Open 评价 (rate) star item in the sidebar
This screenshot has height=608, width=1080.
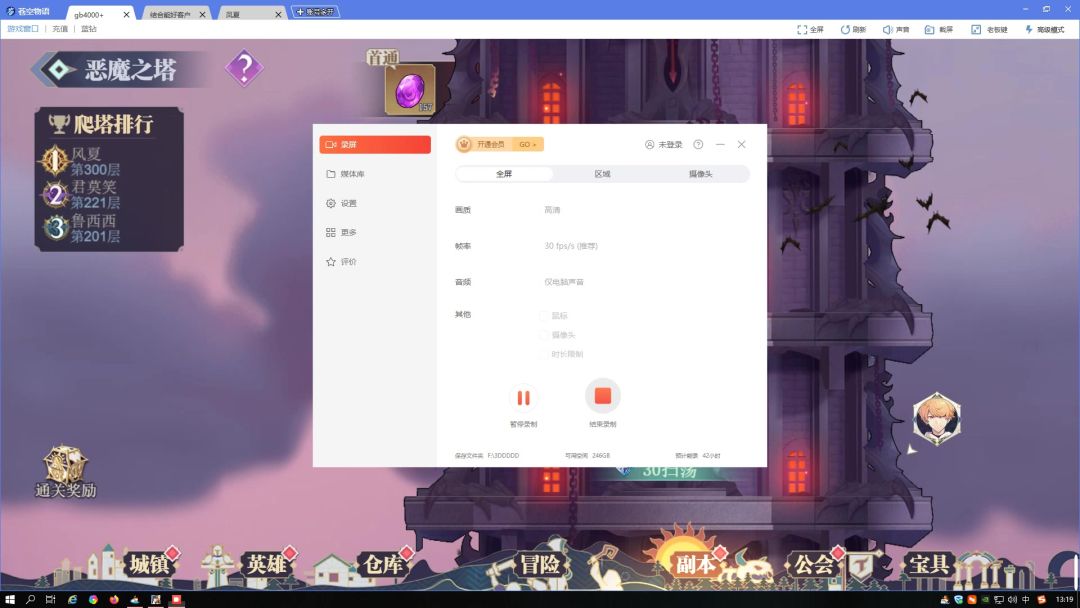[348, 262]
